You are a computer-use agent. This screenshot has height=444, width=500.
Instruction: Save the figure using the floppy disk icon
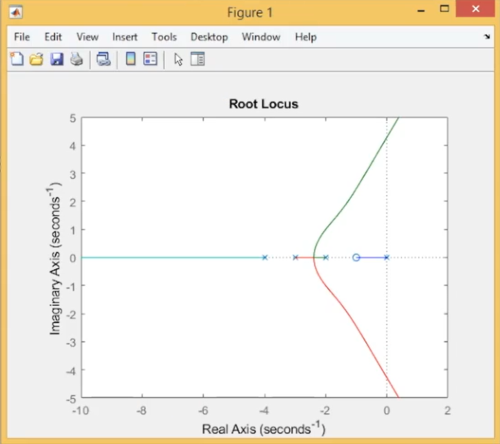pyautogui.click(x=57, y=59)
